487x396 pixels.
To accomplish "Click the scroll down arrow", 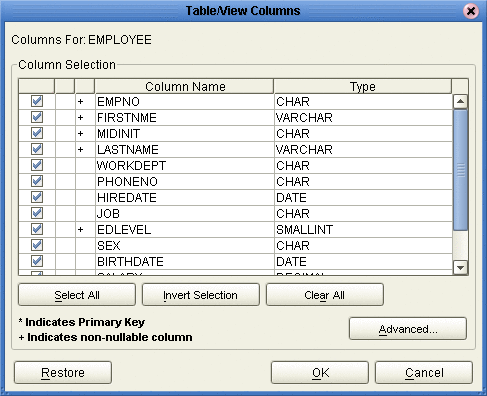I will [460, 268].
